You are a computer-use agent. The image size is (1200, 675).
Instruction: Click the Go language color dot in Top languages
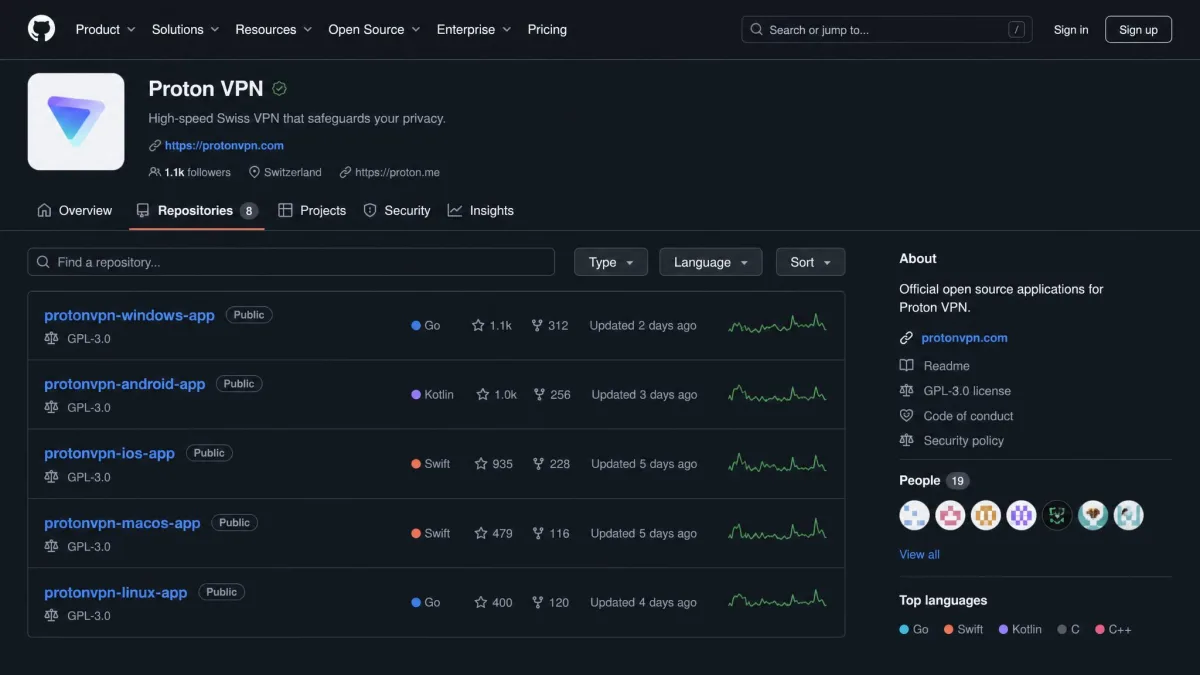[x=904, y=630]
